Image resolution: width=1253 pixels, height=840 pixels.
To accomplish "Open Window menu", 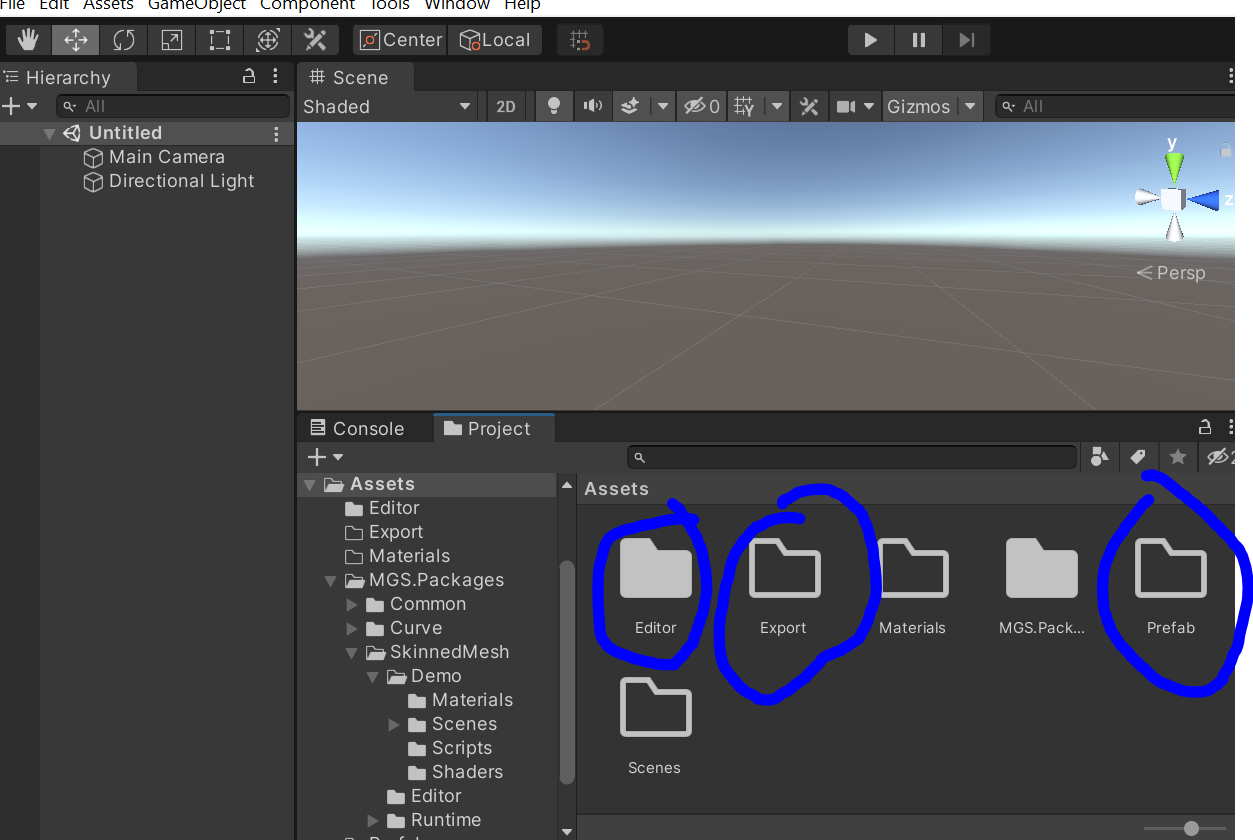I will (457, 5).
